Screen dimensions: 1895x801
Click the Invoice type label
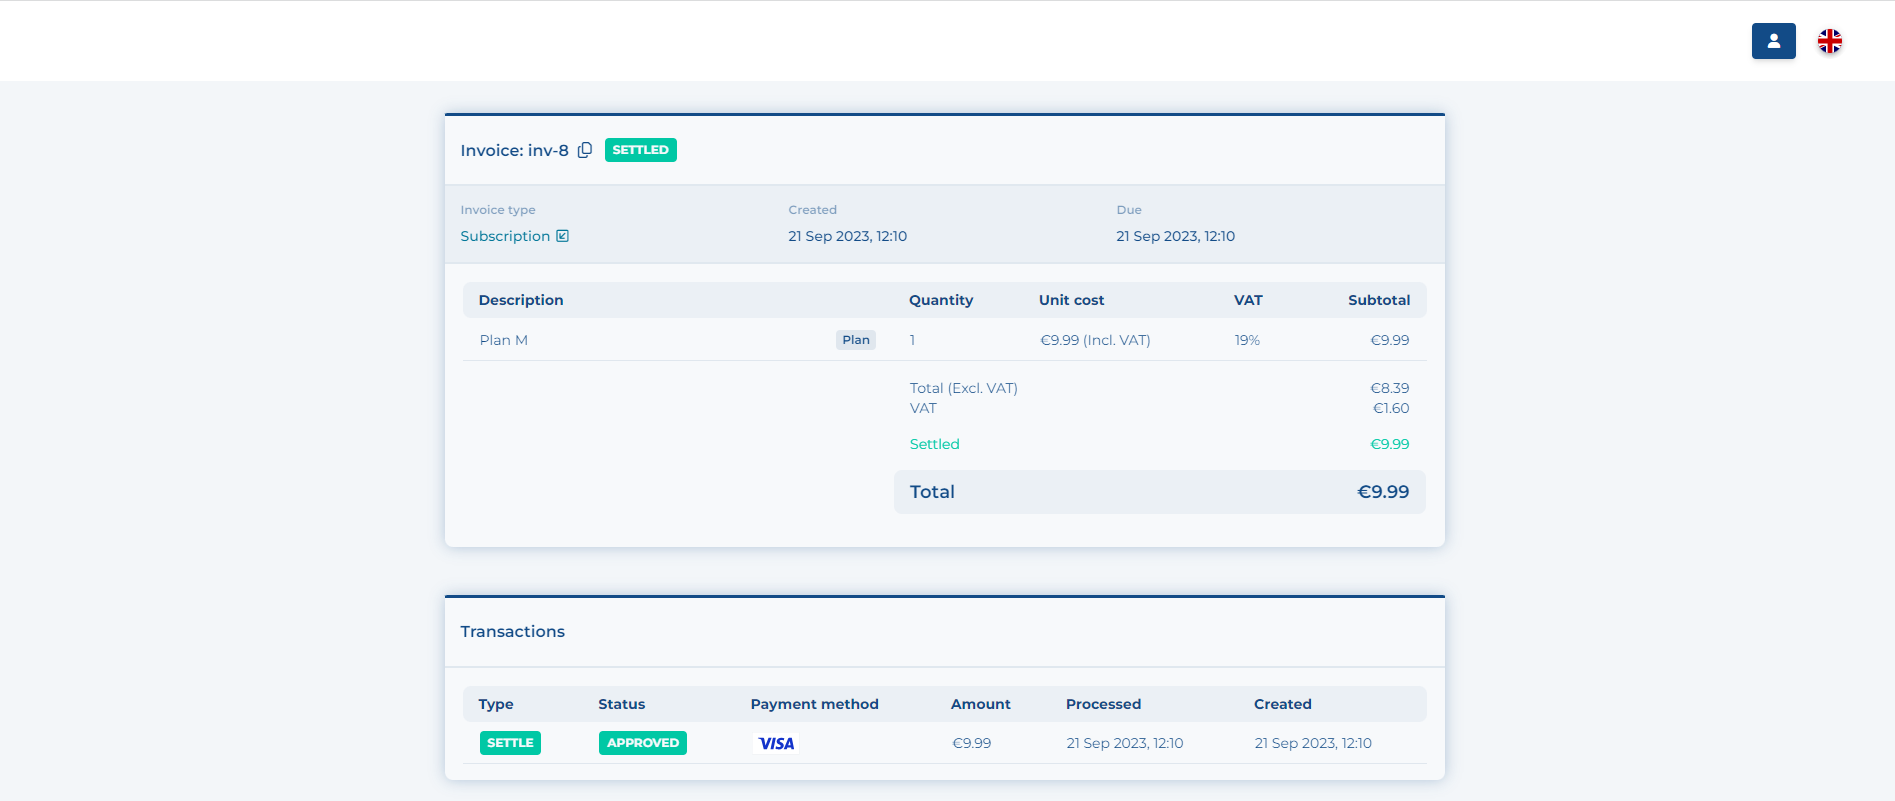(498, 210)
